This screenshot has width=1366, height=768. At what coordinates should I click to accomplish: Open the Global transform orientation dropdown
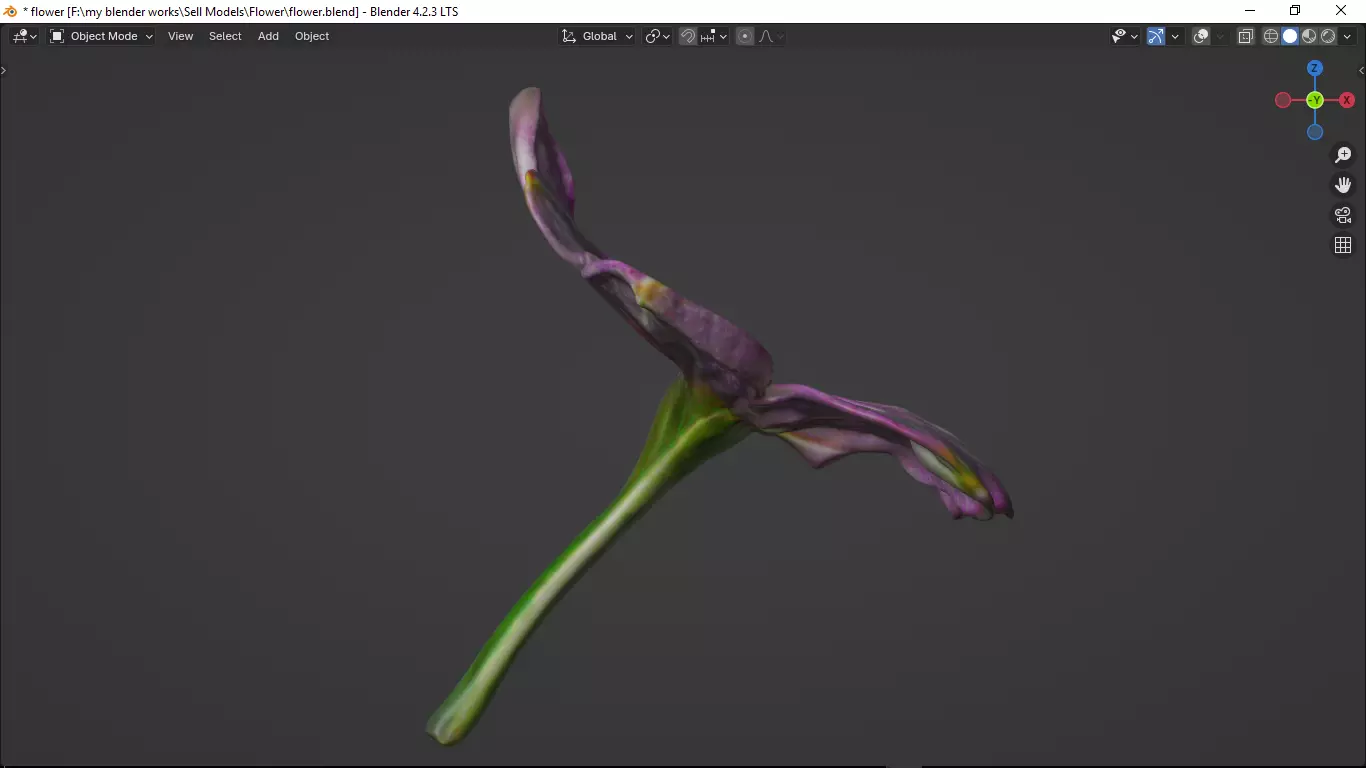pyautogui.click(x=597, y=36)
